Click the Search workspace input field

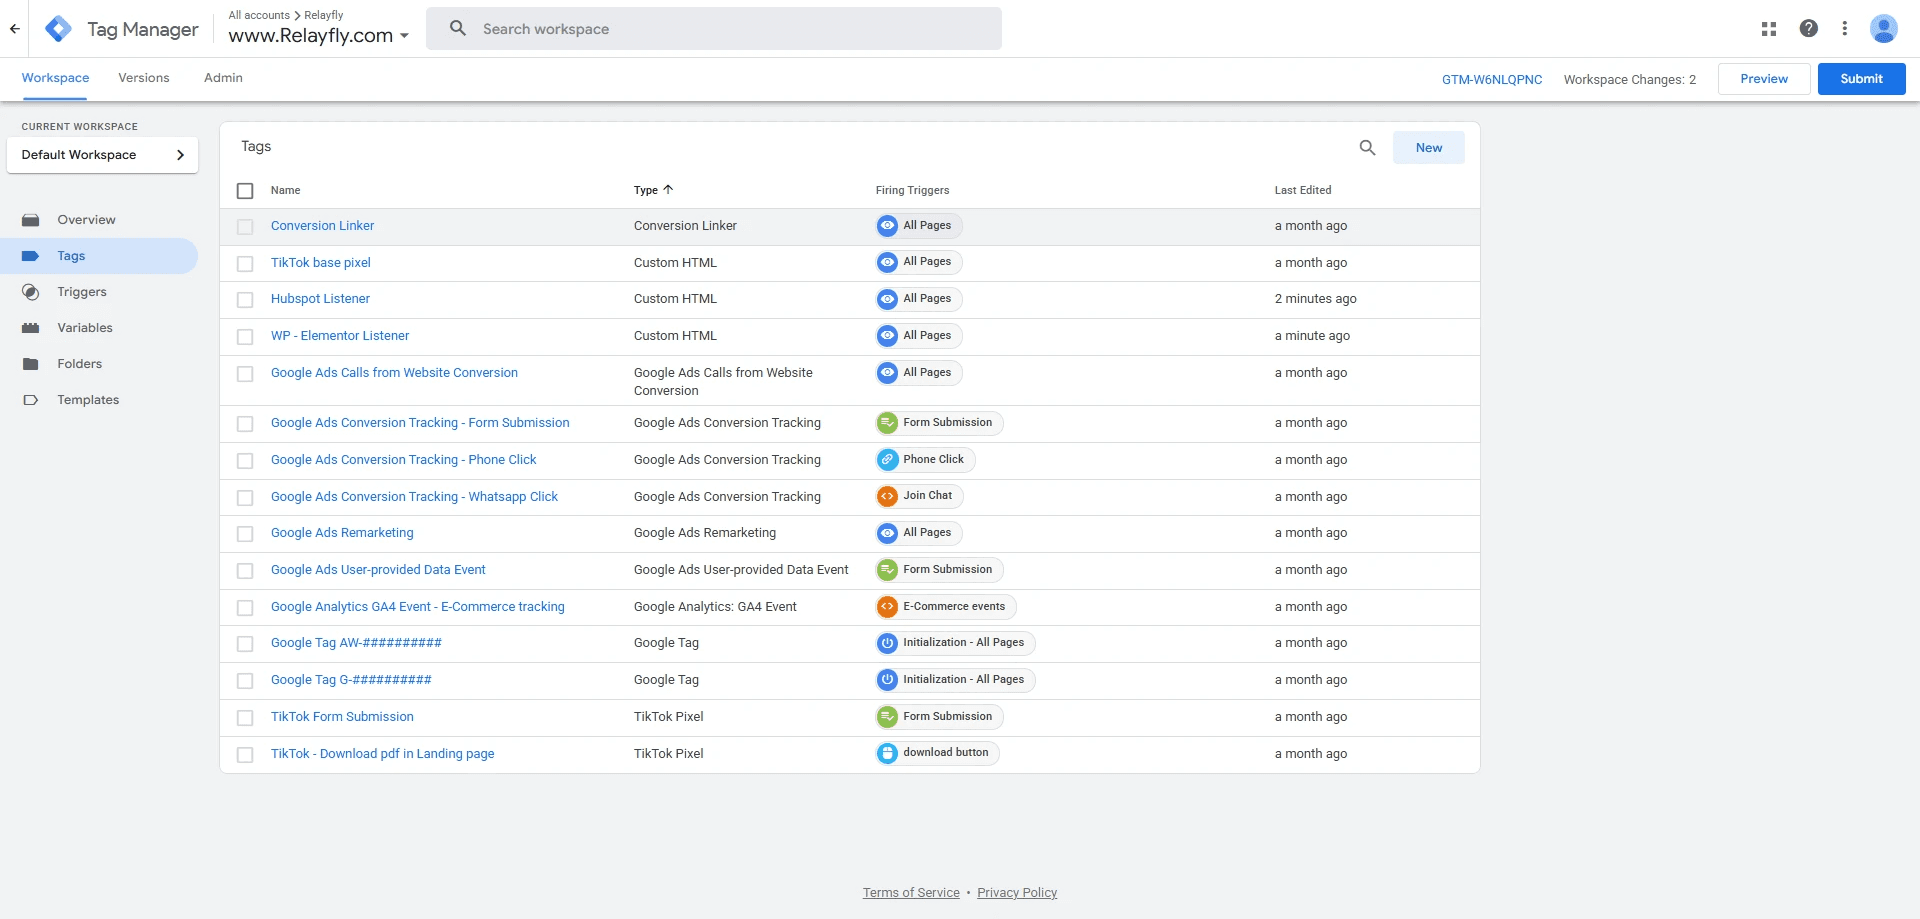714,29
